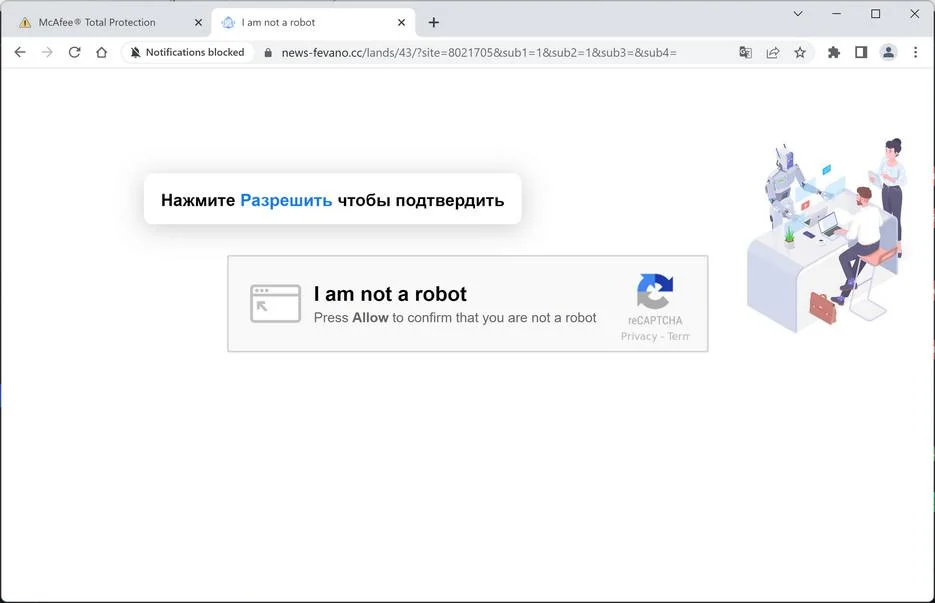This screenshot has width=935, height=603.
Task: Click the address bar URL
Action: coord(479,52)
